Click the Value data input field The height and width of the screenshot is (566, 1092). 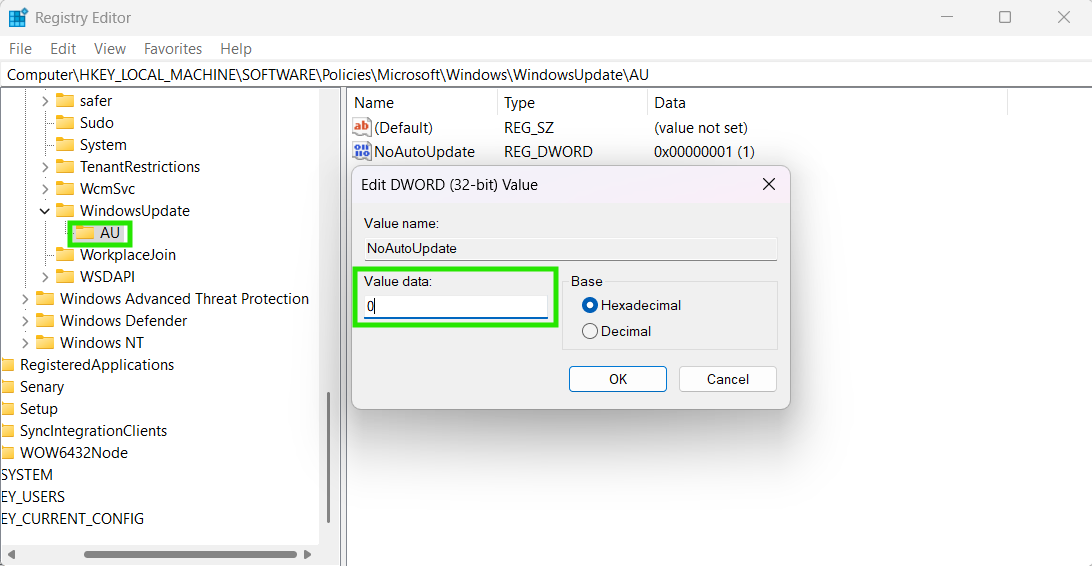point(455,306)
